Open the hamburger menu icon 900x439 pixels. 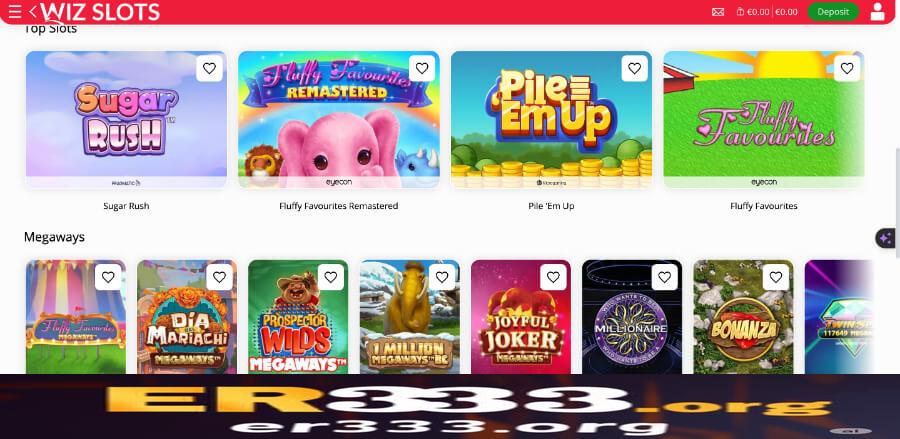coord(15,11)
